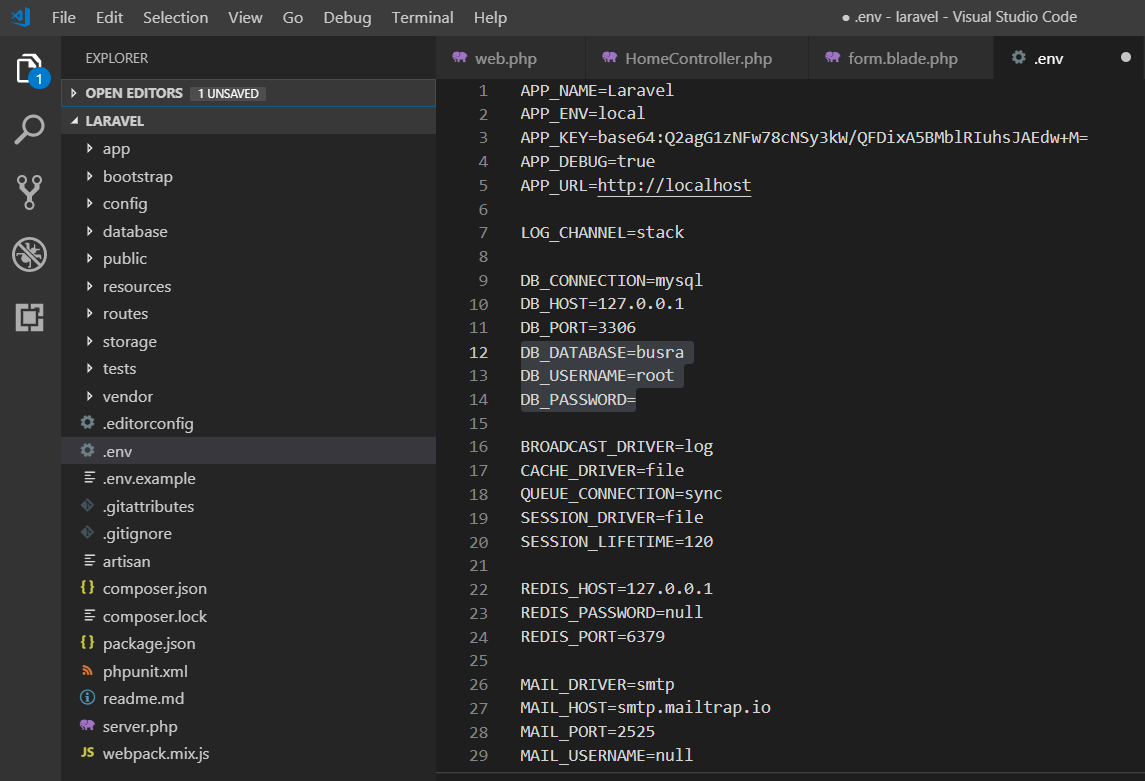The width and height of the screenshot is (1145, 781).
Task: Open the Debug view icon
Action: 29,254
